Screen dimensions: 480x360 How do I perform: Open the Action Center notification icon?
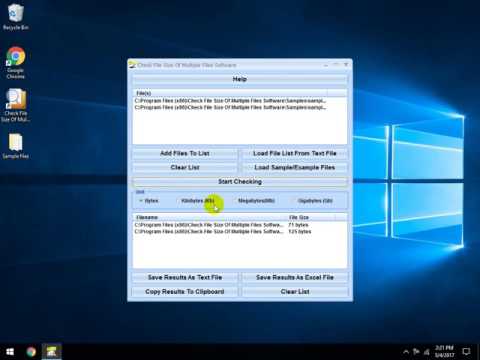[x=466, y=352]
